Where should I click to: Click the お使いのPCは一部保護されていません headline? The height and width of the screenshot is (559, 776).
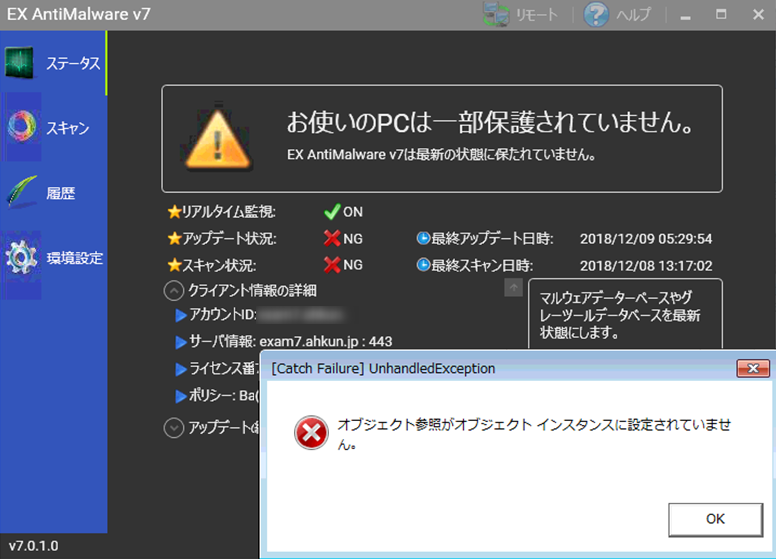click(491, 122)
